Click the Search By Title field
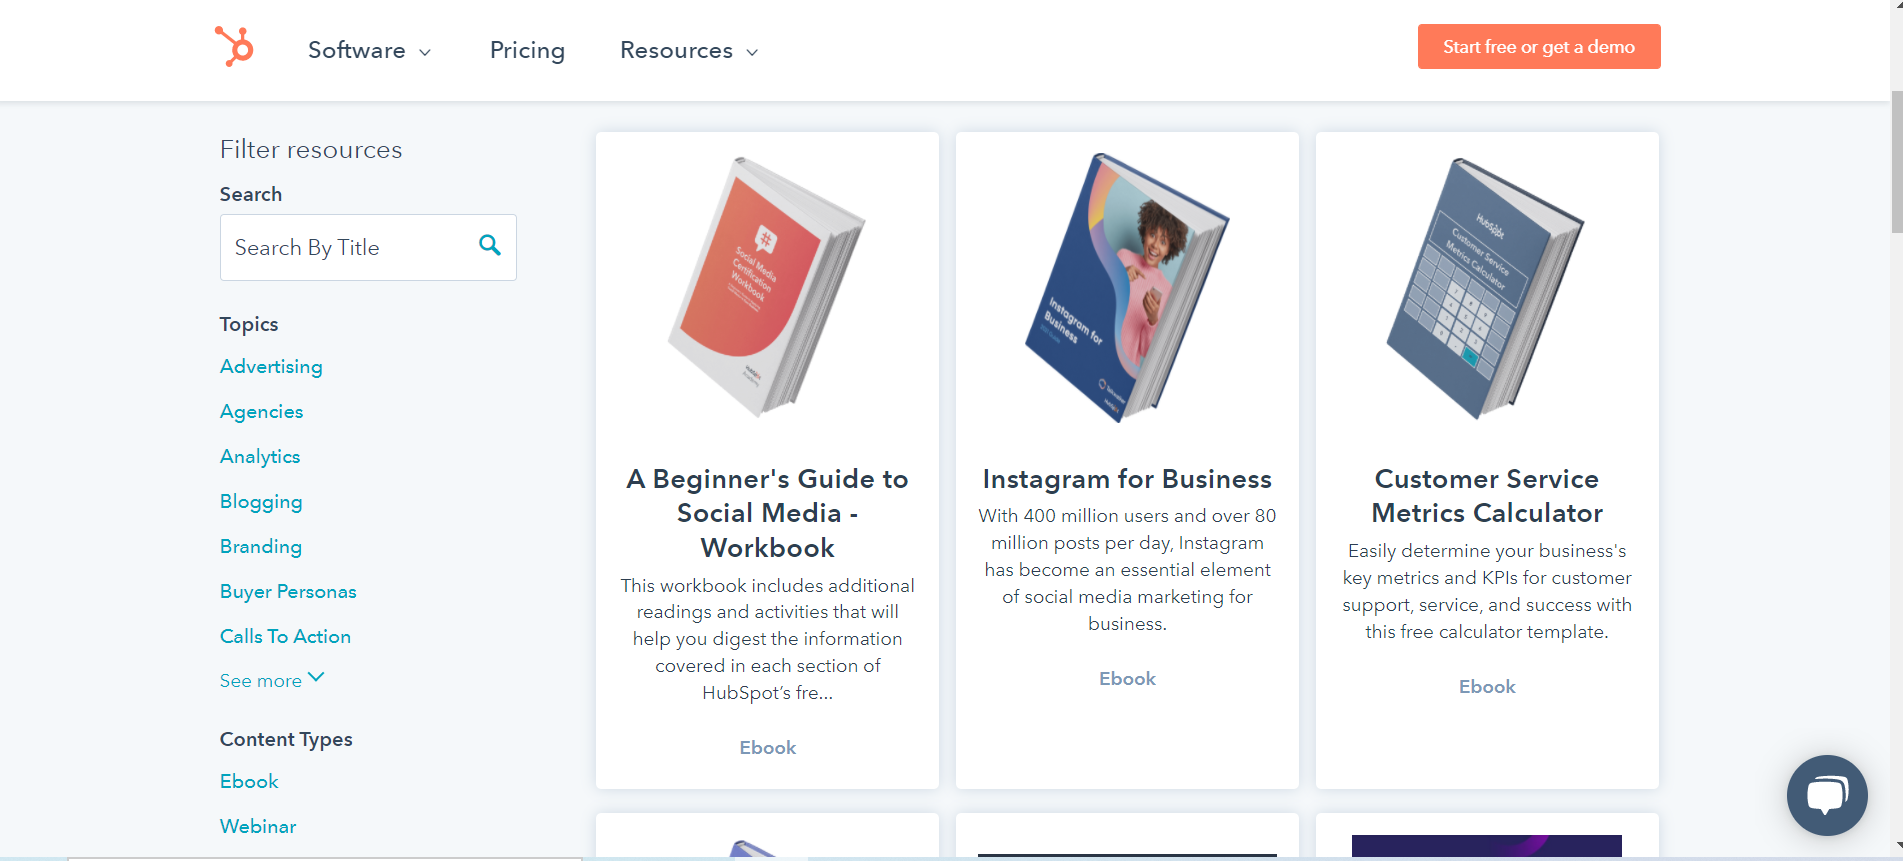 pos(368,247)
